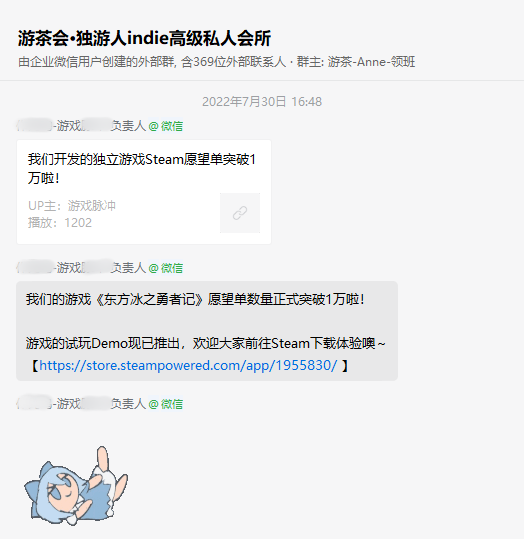Click the @微信 tag above the link card
Image resolution: width=524 pixels, height=539 pixels.
tap(166, 126)
